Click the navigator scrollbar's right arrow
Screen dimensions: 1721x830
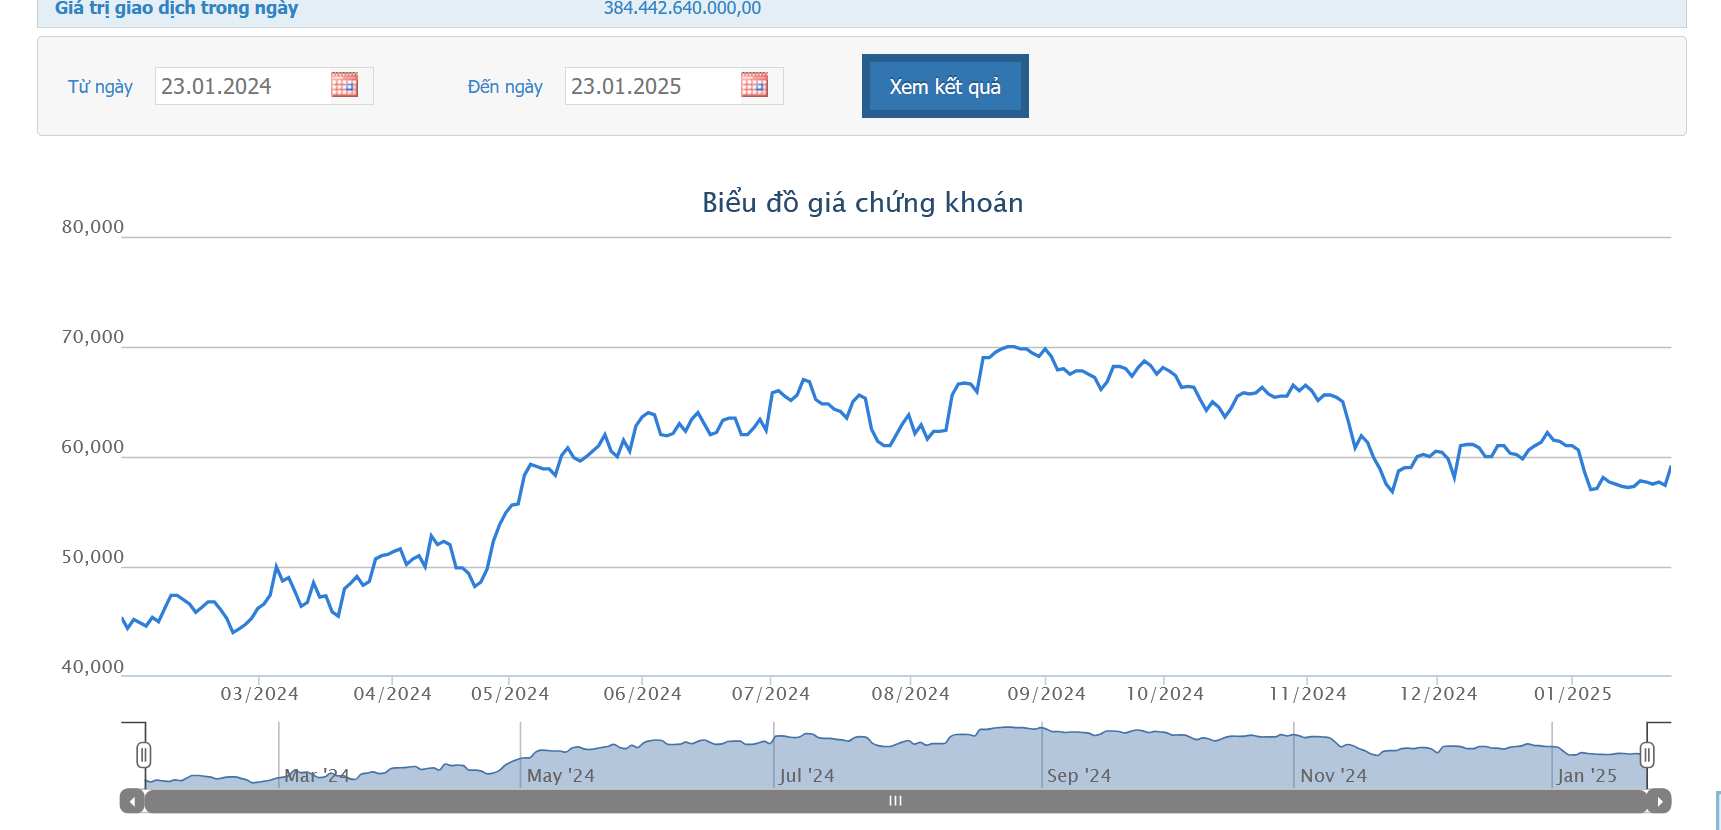1659,801
